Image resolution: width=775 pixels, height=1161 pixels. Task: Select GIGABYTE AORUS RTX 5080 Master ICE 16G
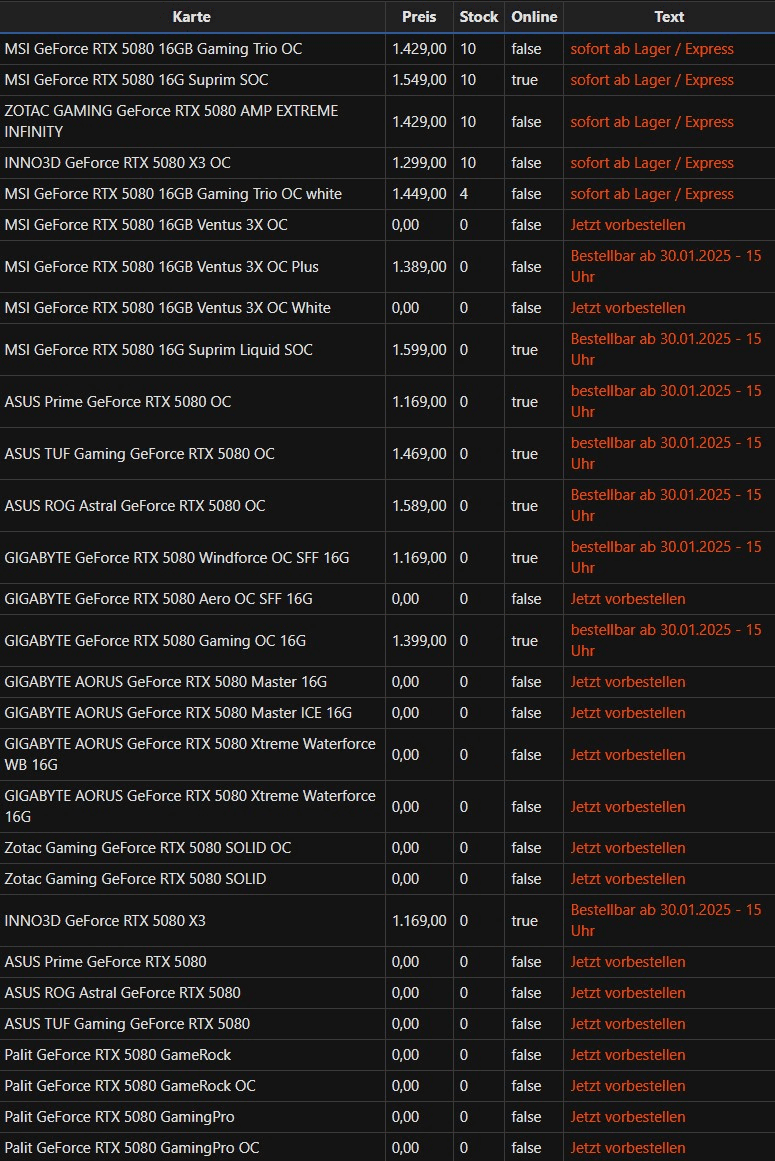tap(178, 712)
